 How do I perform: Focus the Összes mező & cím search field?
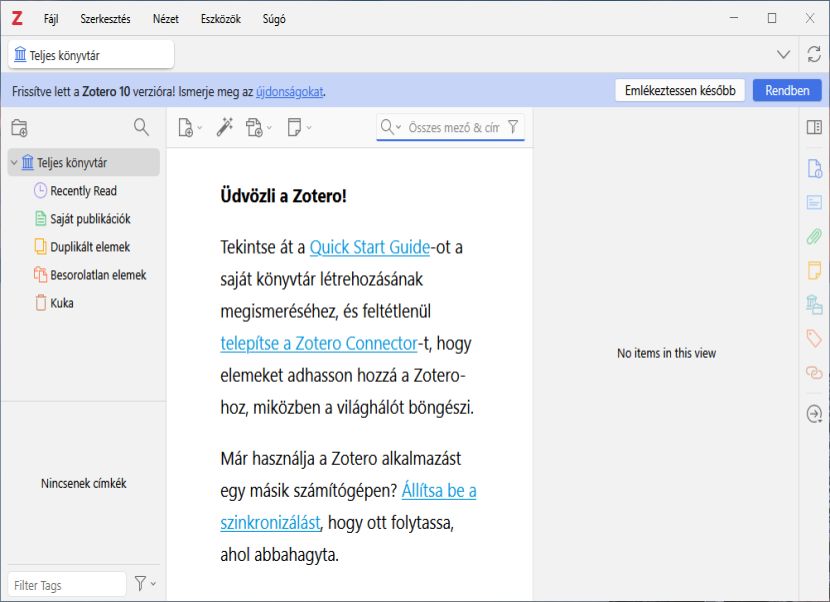click(453, 128)
